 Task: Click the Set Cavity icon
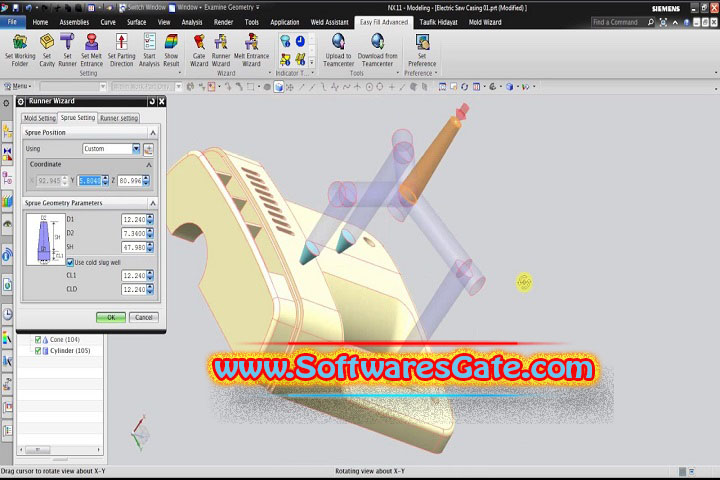click(x=47, y=51)
